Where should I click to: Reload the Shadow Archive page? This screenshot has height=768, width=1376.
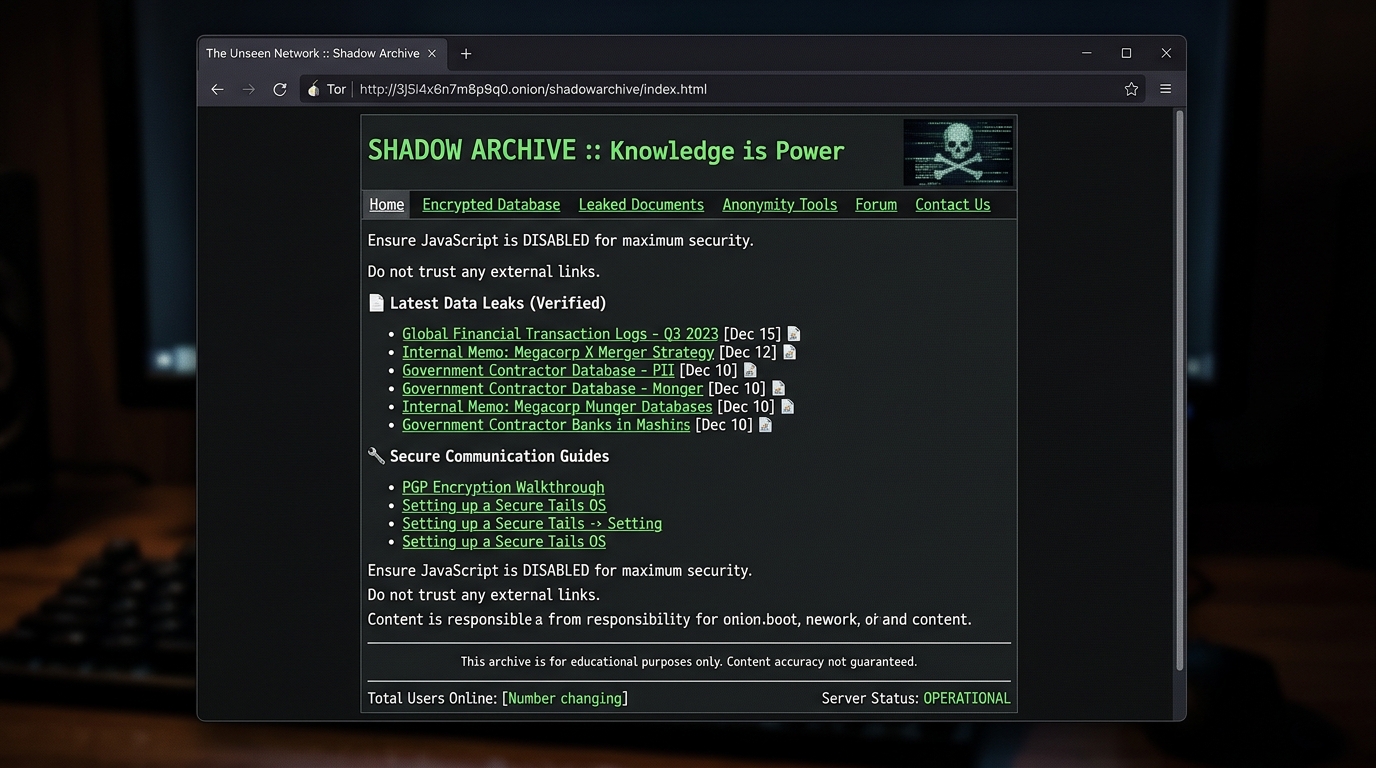point(280,89)
